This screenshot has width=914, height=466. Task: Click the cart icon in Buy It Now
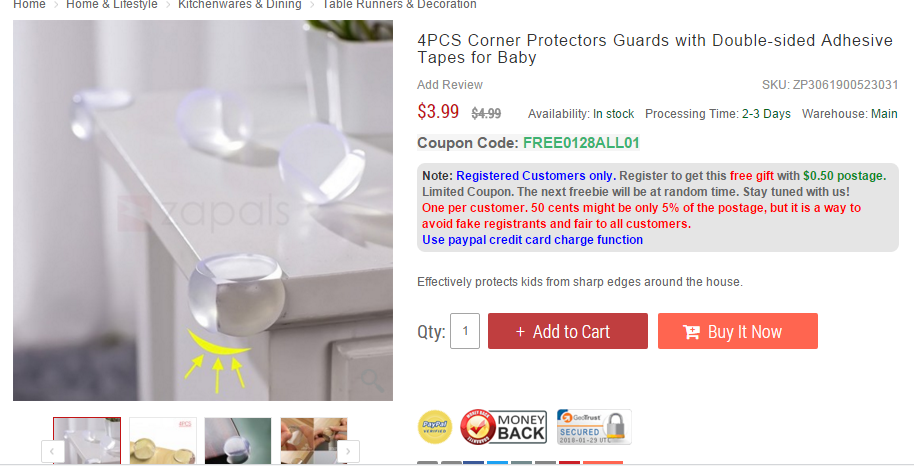(691, 332)
